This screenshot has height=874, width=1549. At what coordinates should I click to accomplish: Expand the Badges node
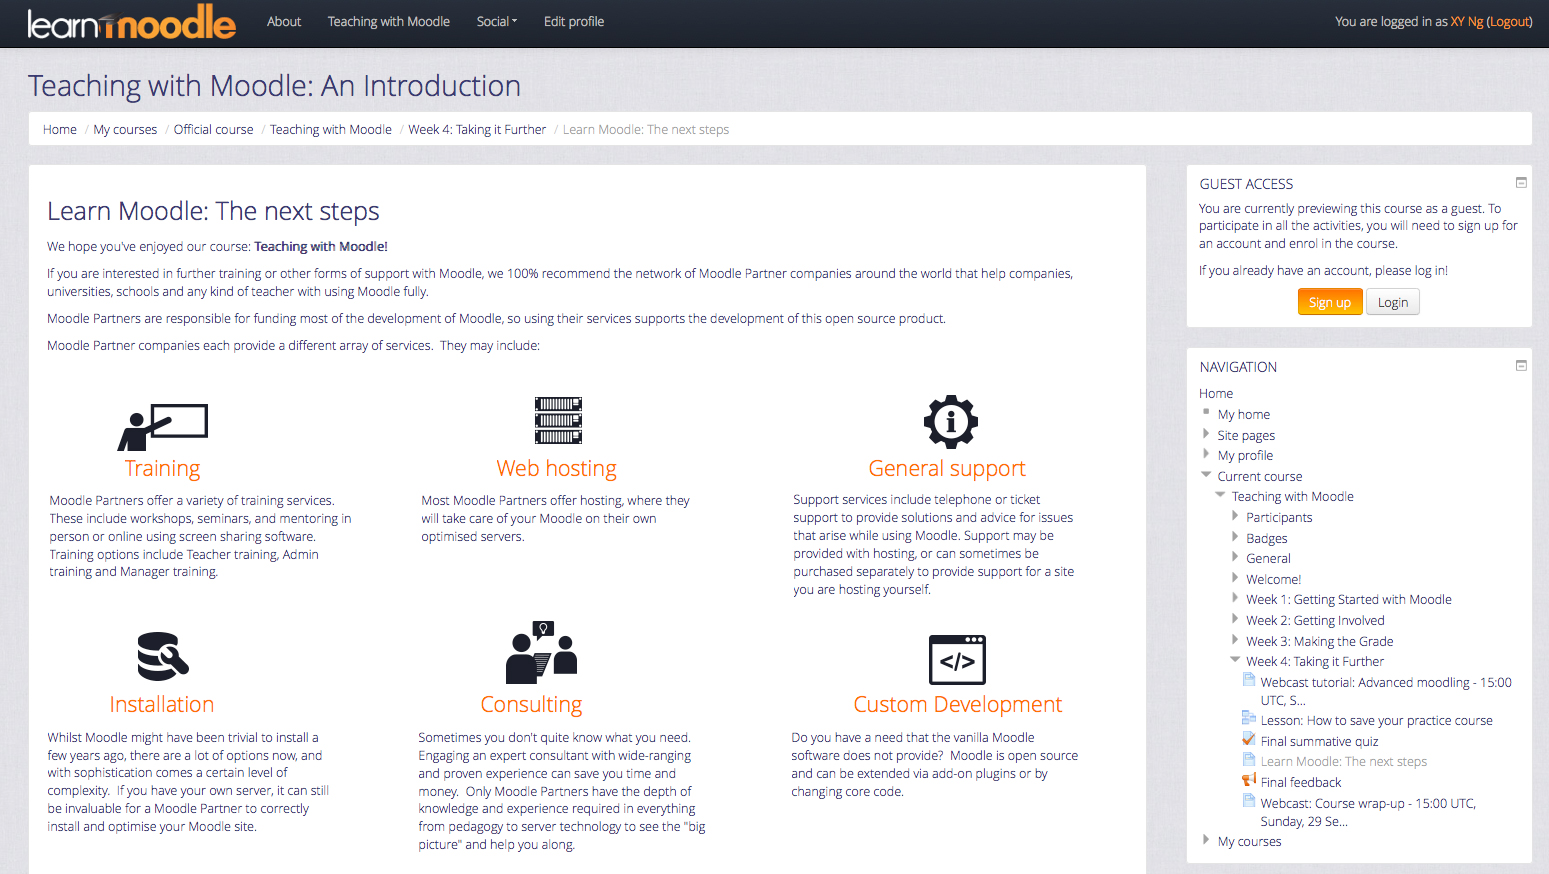(1235, 537)
